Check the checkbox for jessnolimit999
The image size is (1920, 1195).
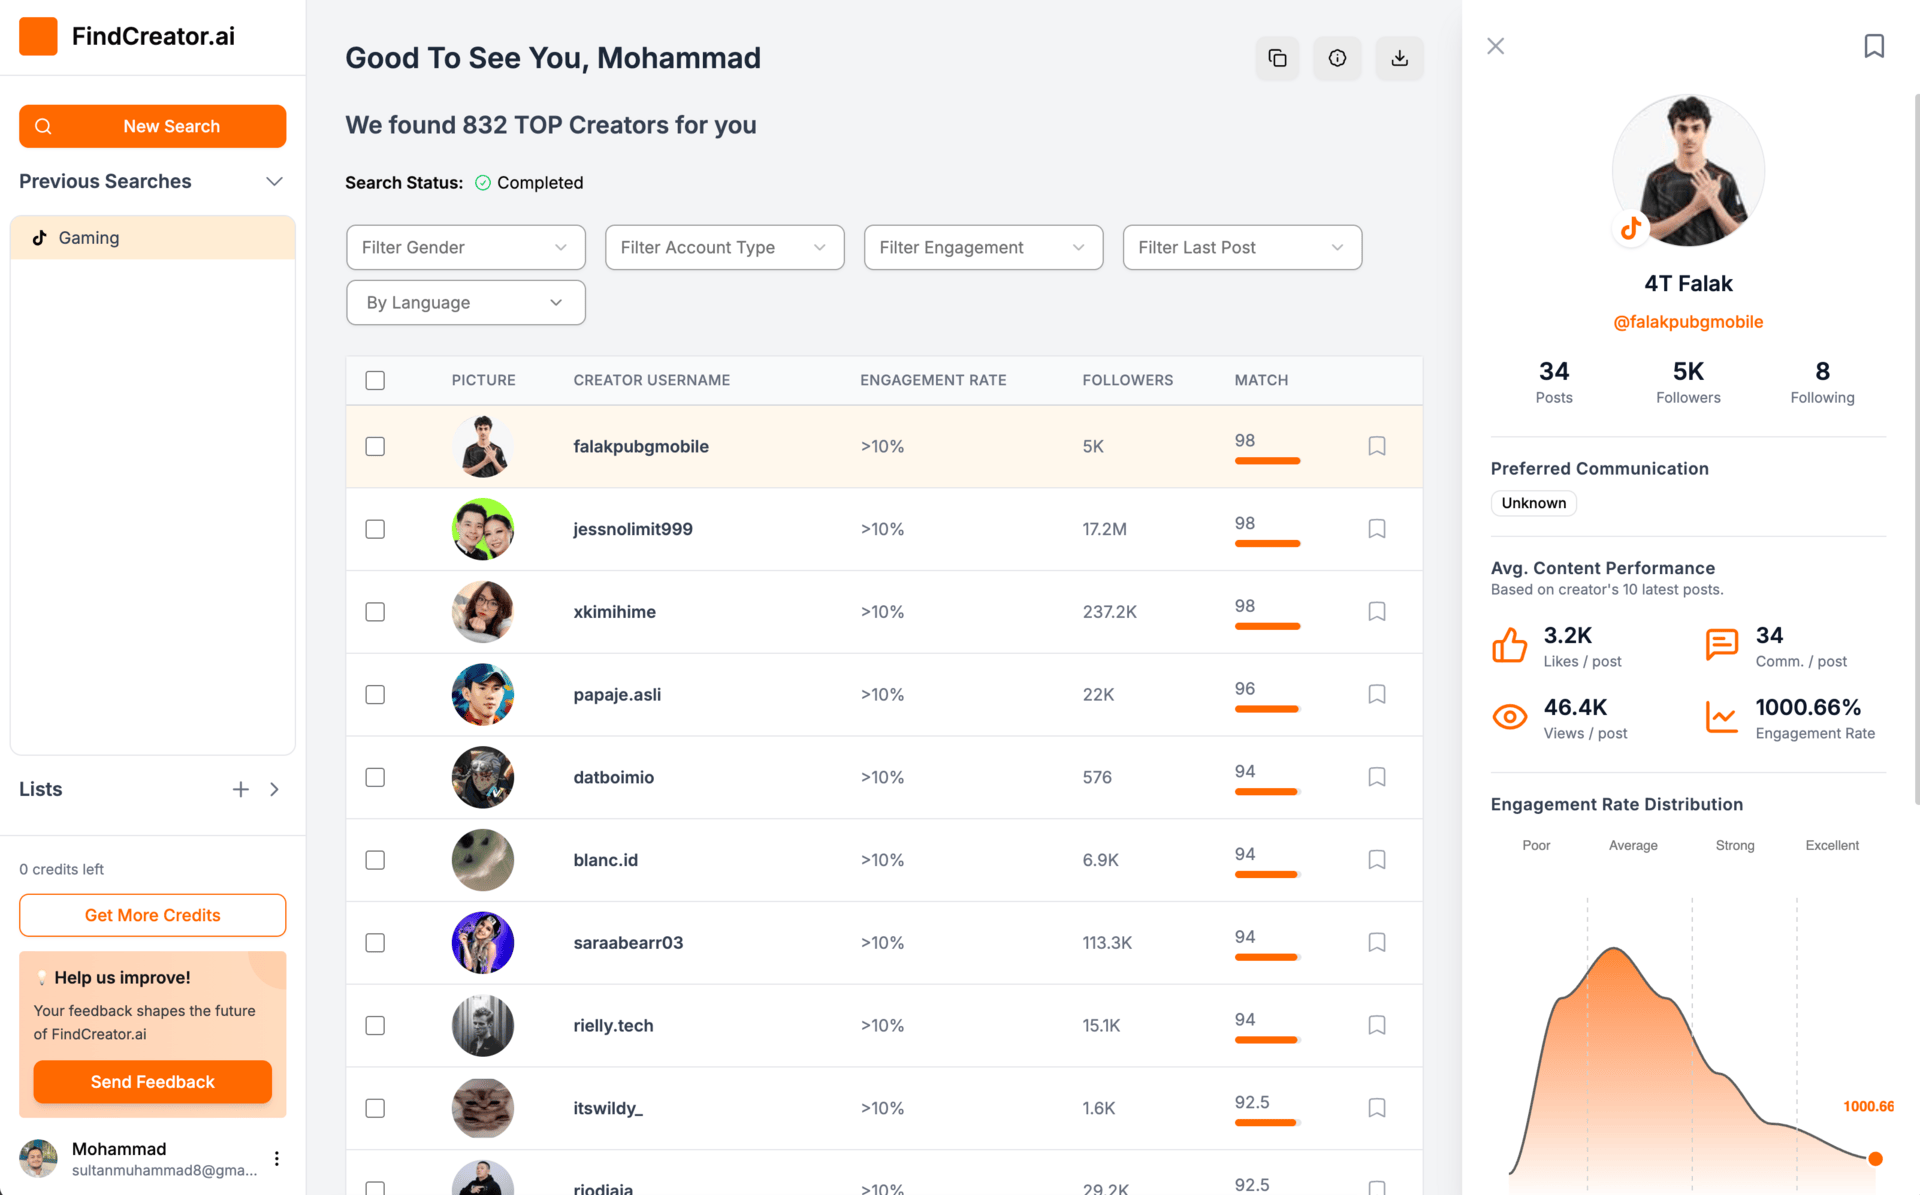(375, 529)
